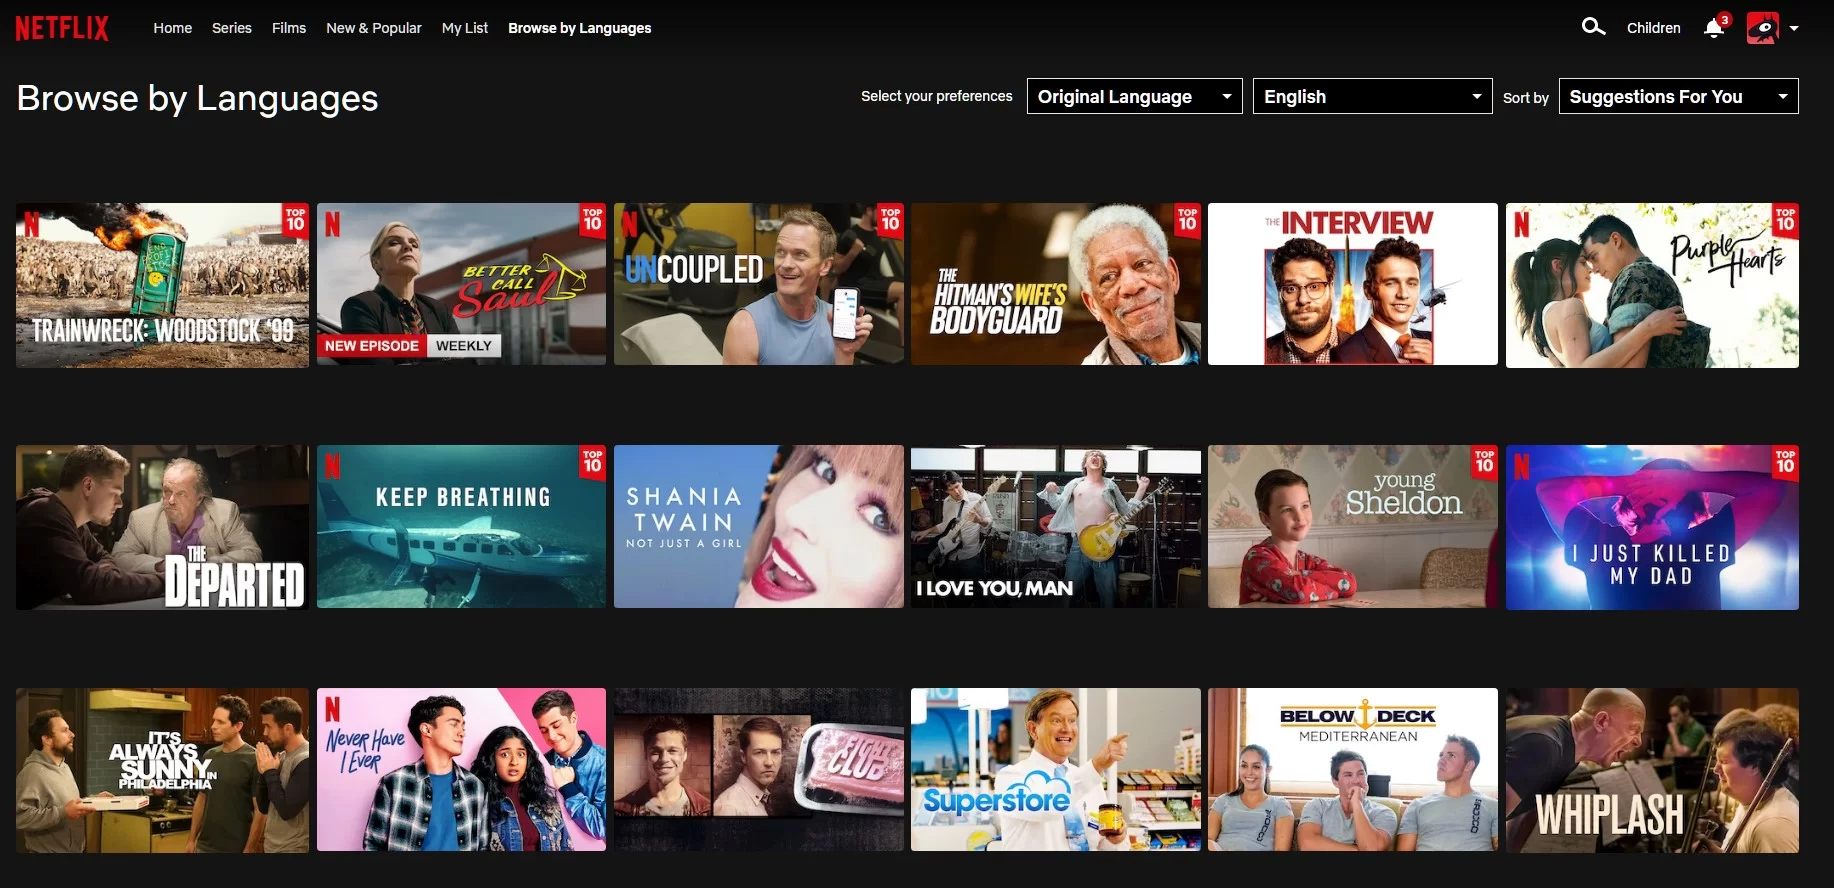Open Better Call Saul thumbnail
This screenshot has height=888, width=1834.
point(461,285)
